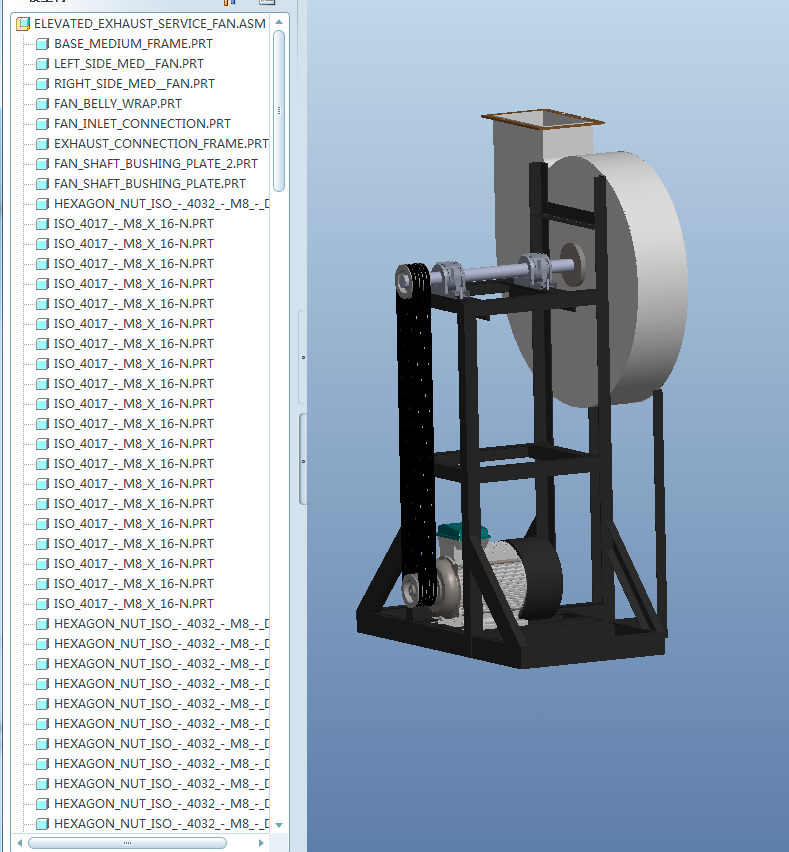Screen dimensions: 789x852
Task: Select RIGHT_SIDE_MED__FAN.PRT in model tree
Action: coord(134,84)
